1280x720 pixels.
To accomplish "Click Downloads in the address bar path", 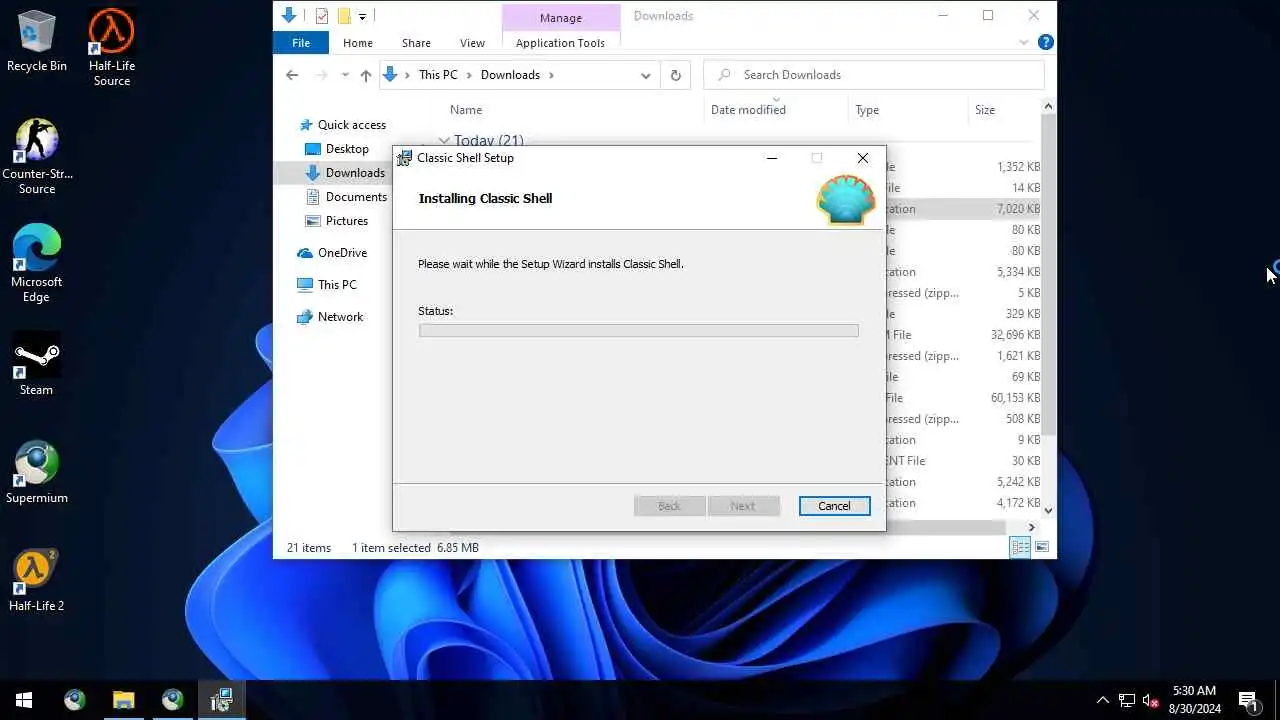I will coord(510,75).
